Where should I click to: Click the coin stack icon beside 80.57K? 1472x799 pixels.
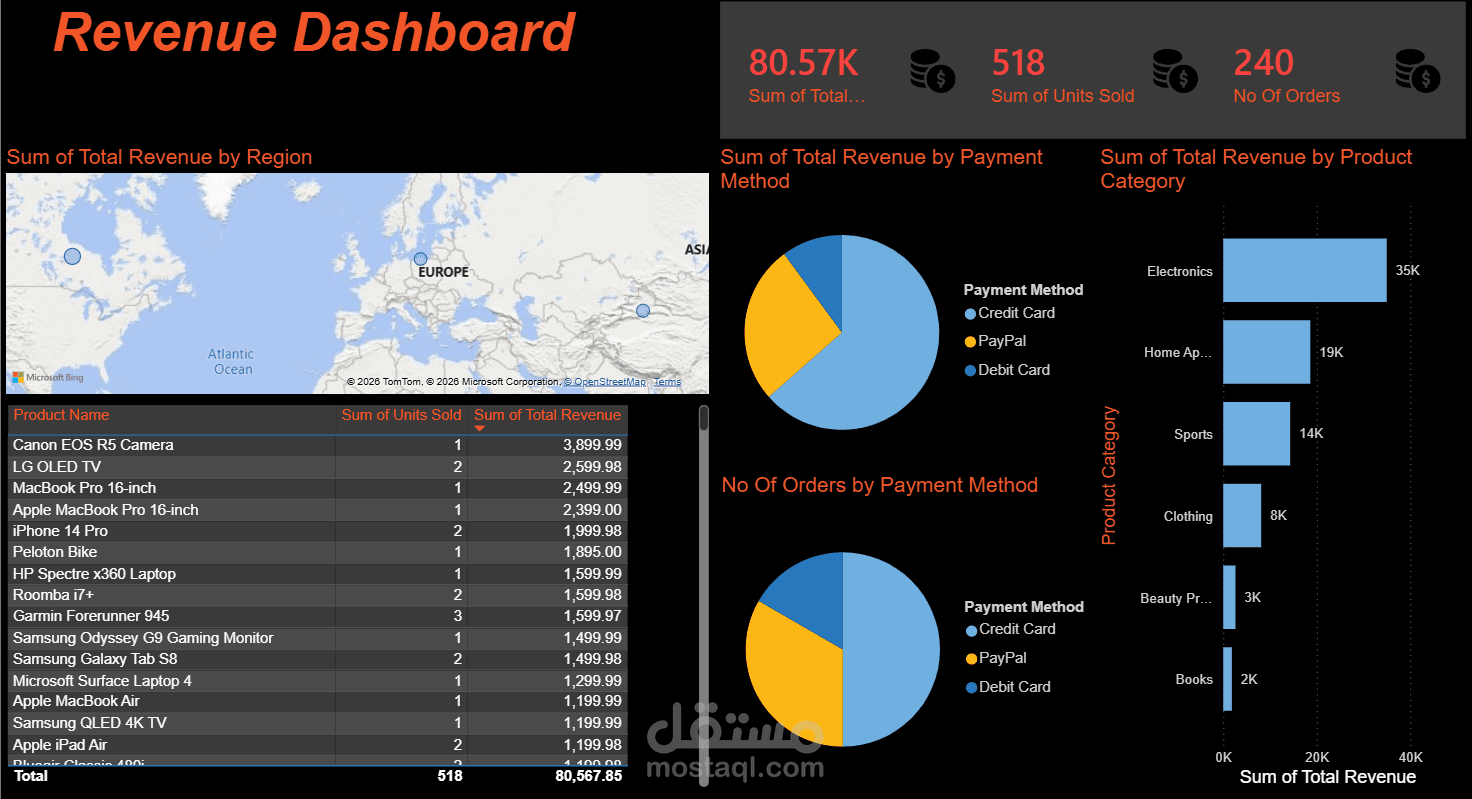(x=932, y=72)
